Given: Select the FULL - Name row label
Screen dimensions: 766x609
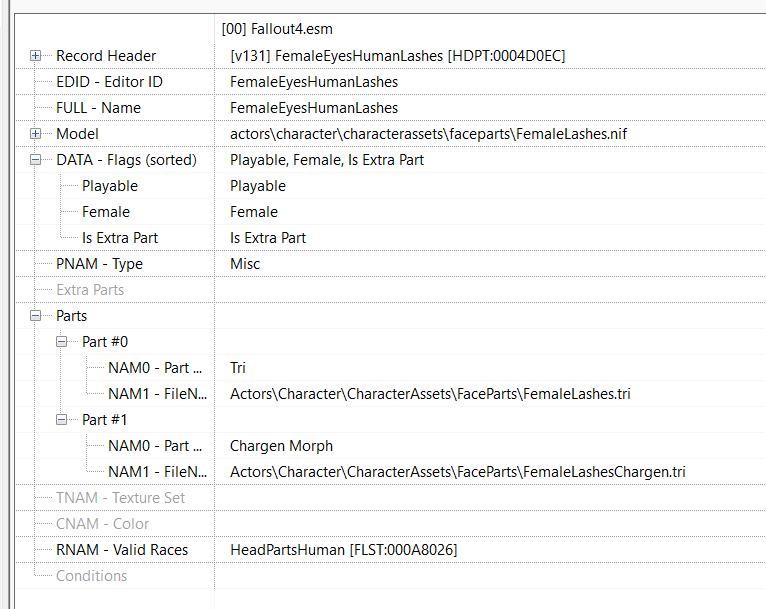Looking at the screenshot, I should click(98, 108).
